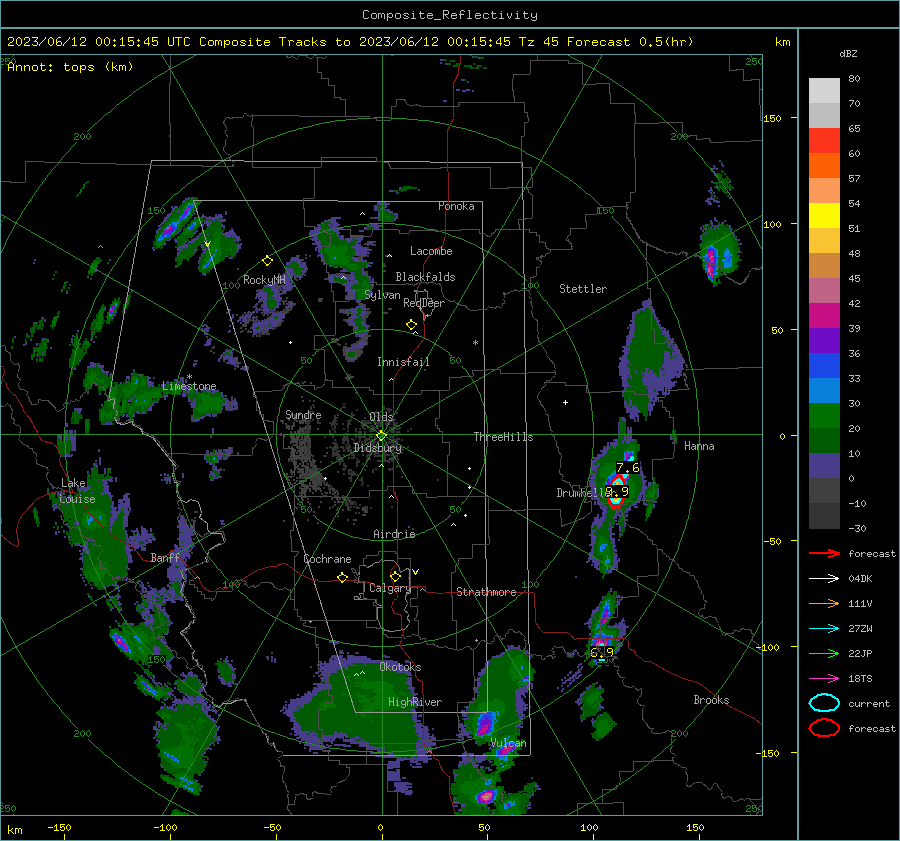
Task: Click the Hanna city label
Action: pyautogui.click(x=699, y=446)
